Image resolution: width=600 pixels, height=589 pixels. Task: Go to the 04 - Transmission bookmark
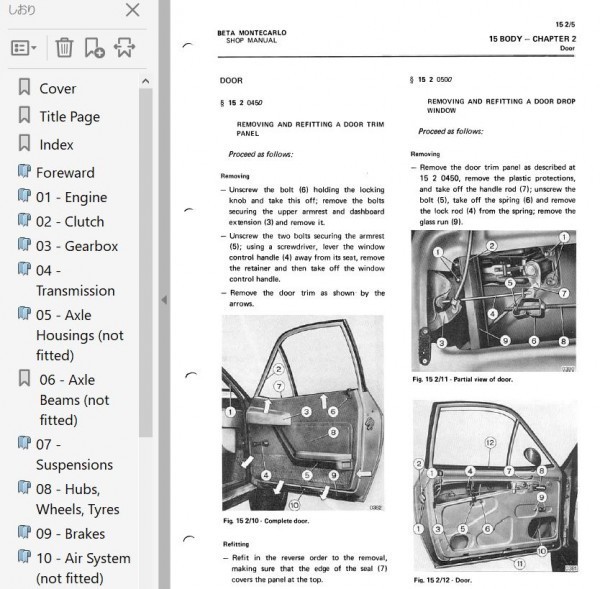pyautogui.click(x=75, y=281)
